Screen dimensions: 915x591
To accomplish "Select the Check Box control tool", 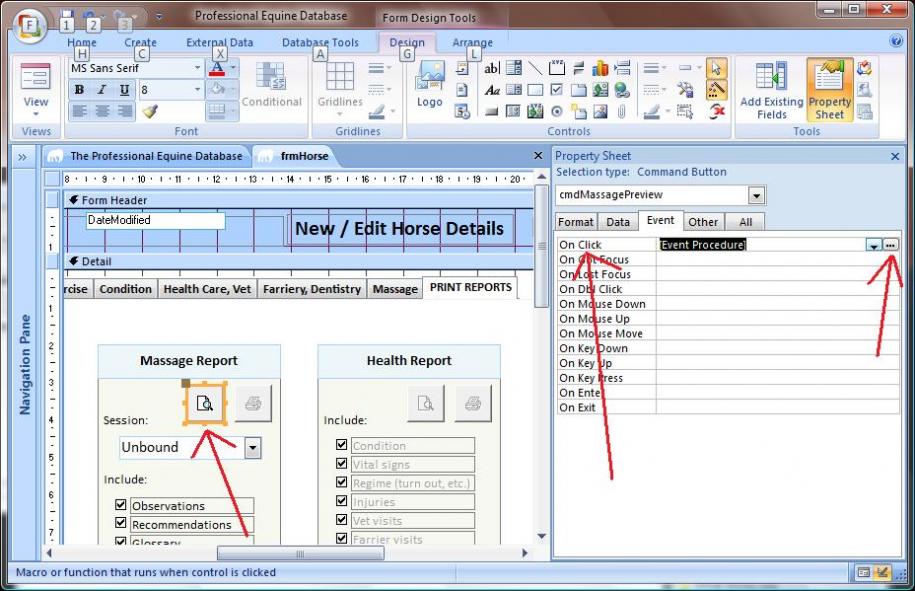I will pos(557,90).
